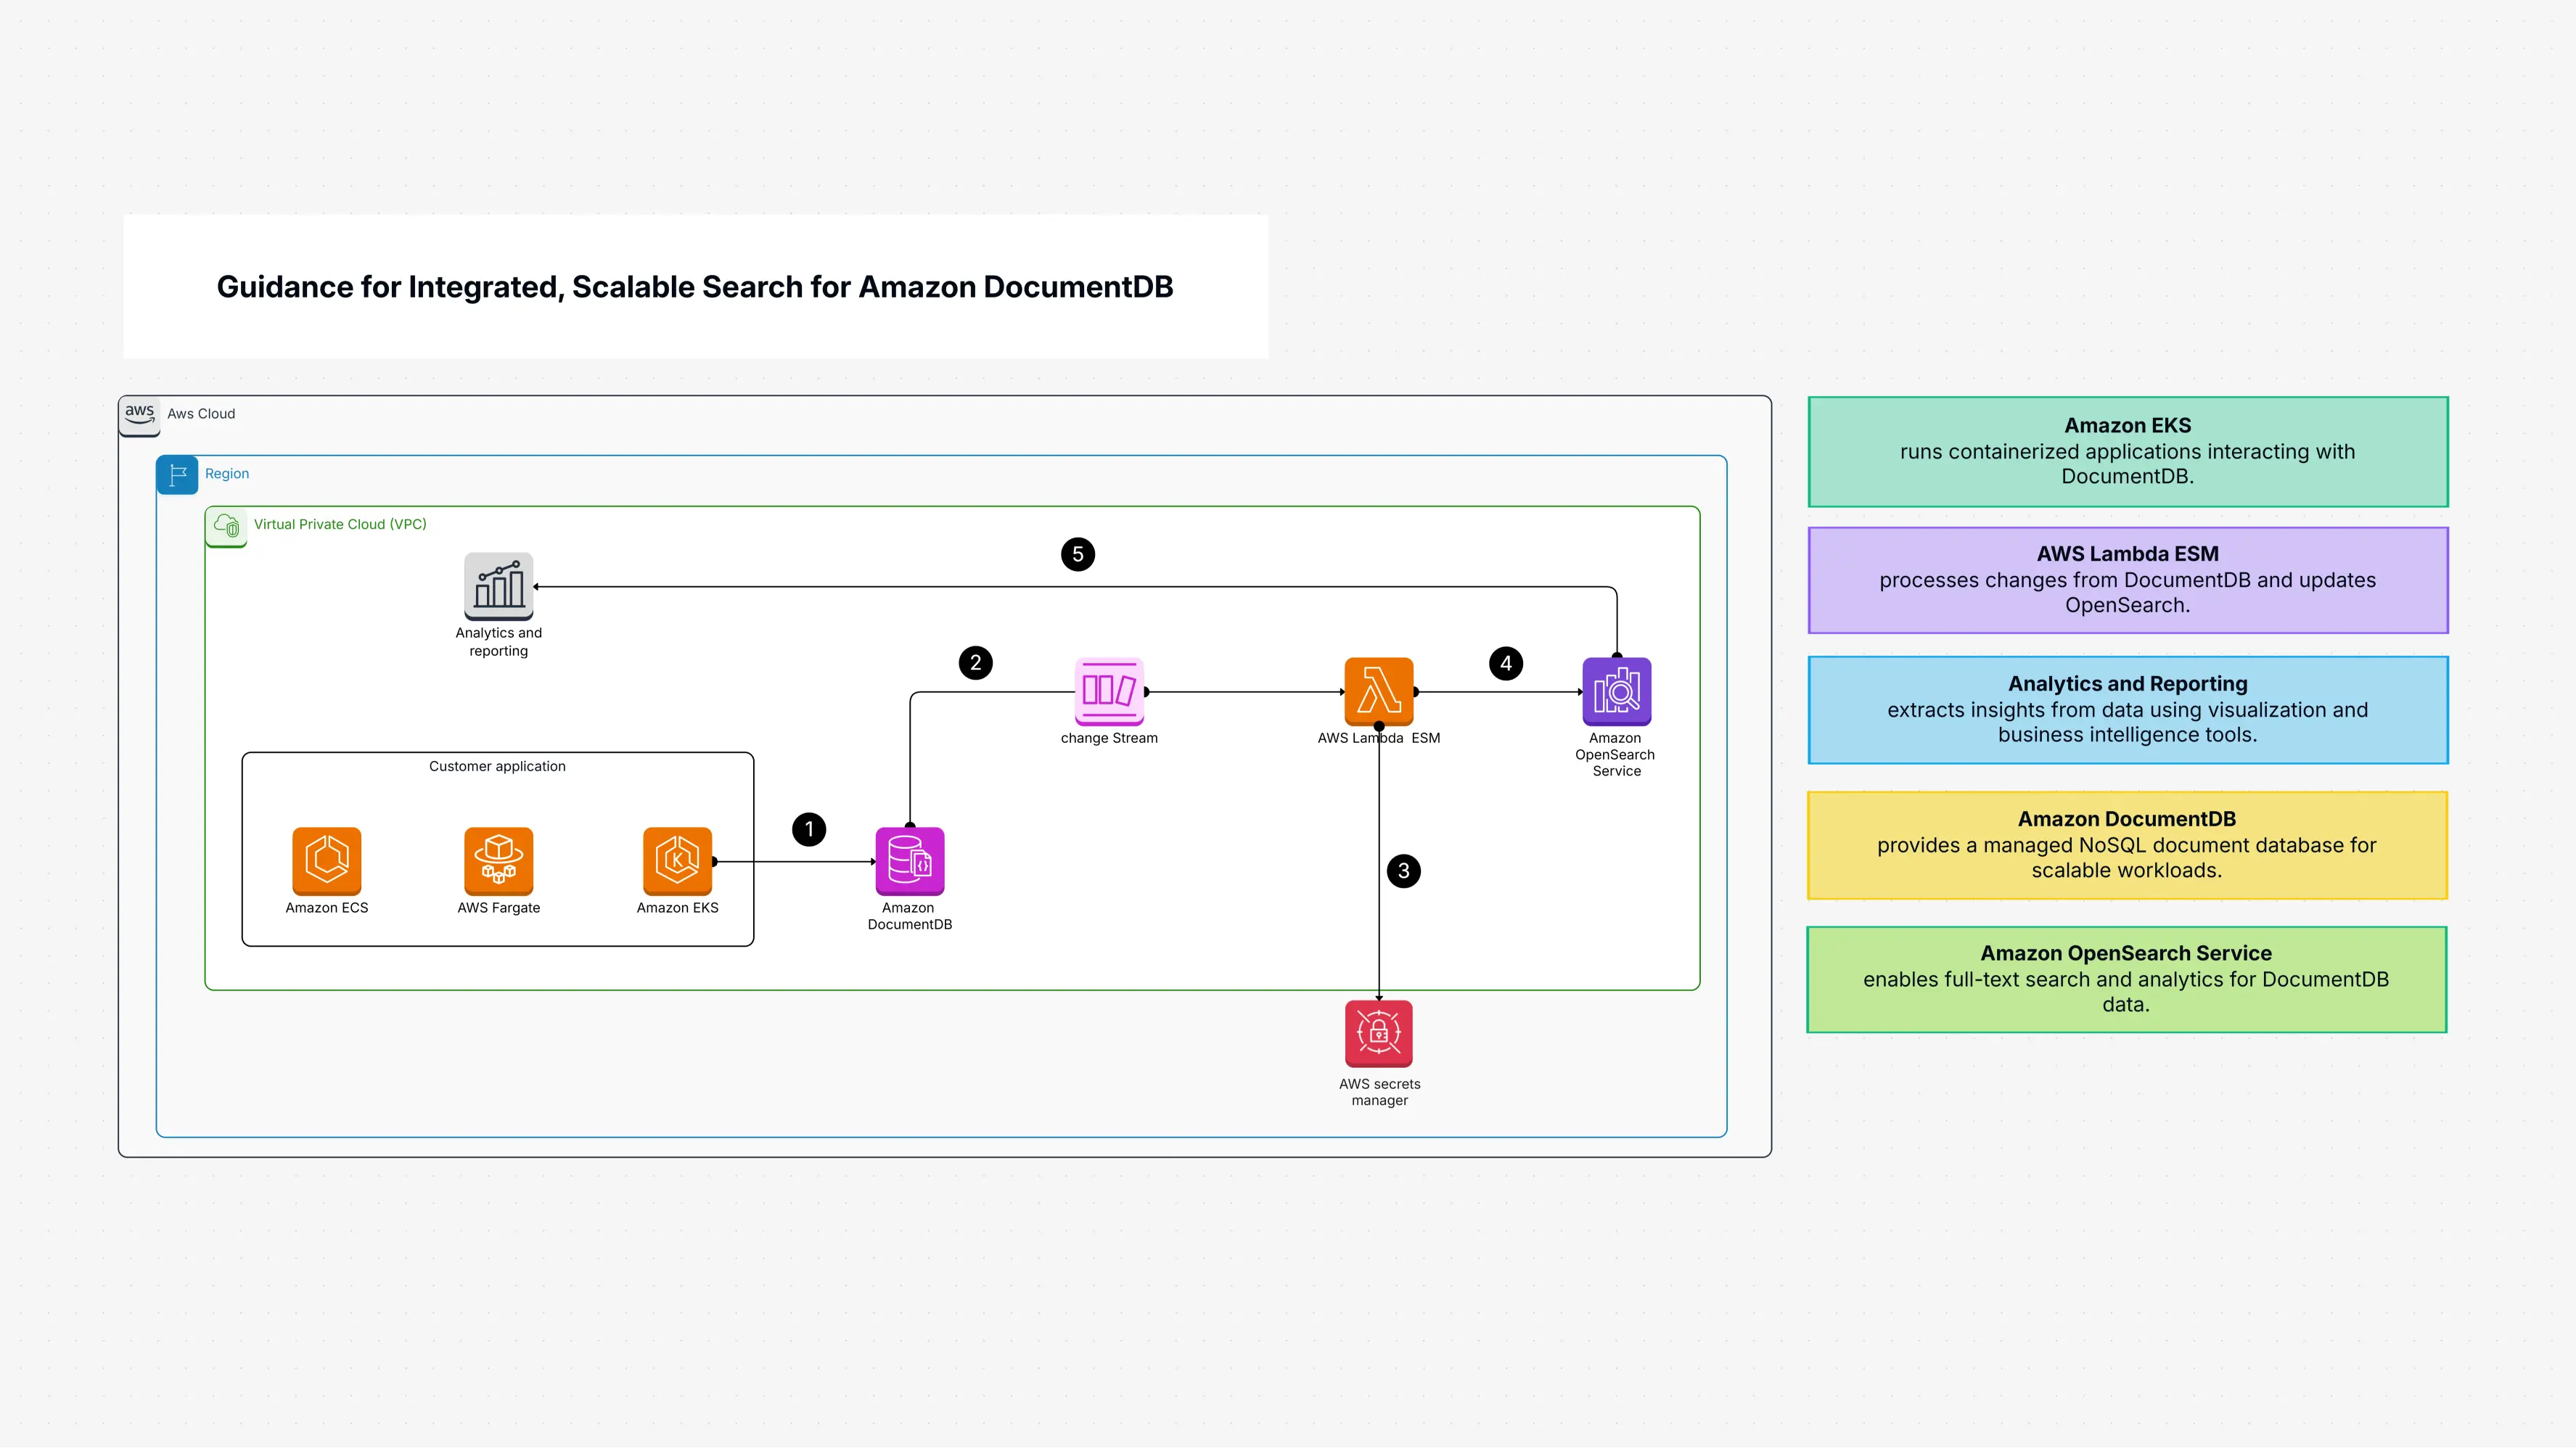Click the AWS Cloud logo badge

click(x=140, y=414)
